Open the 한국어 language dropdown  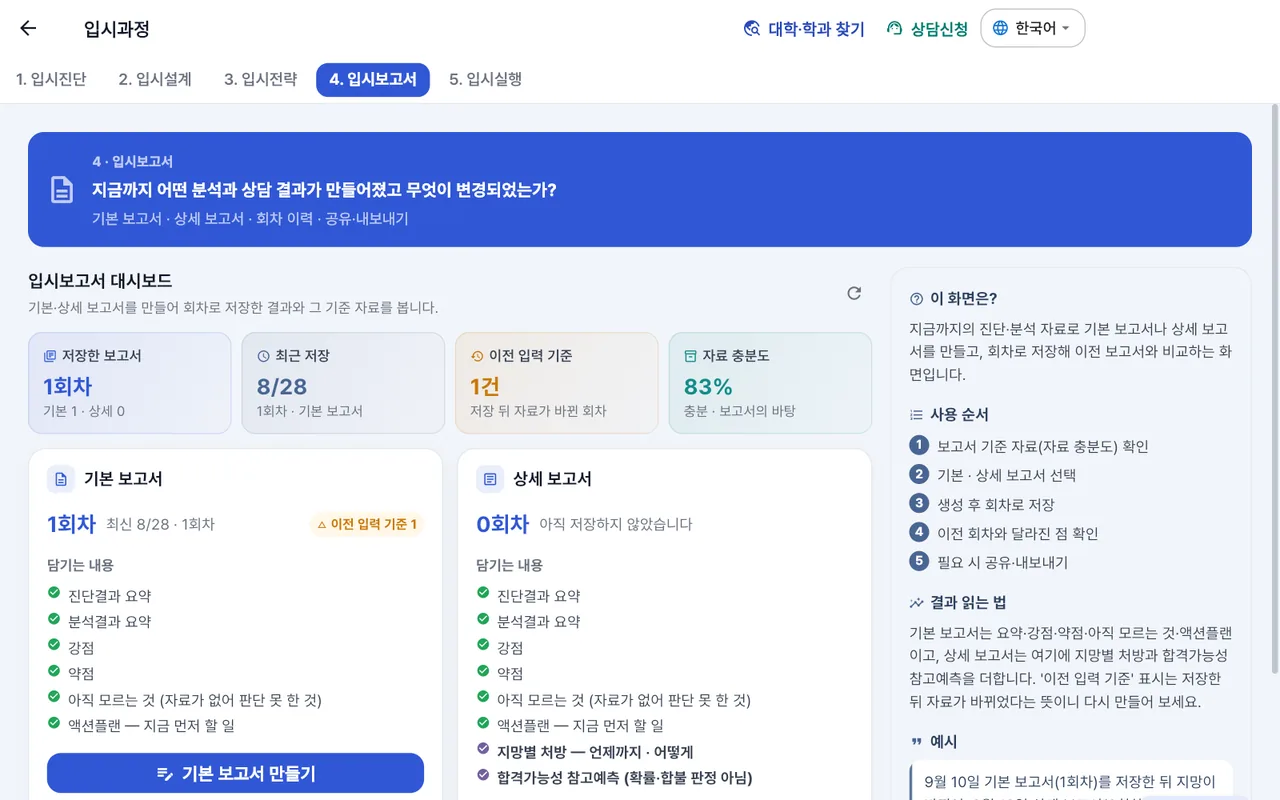(x=1033, y=28)
